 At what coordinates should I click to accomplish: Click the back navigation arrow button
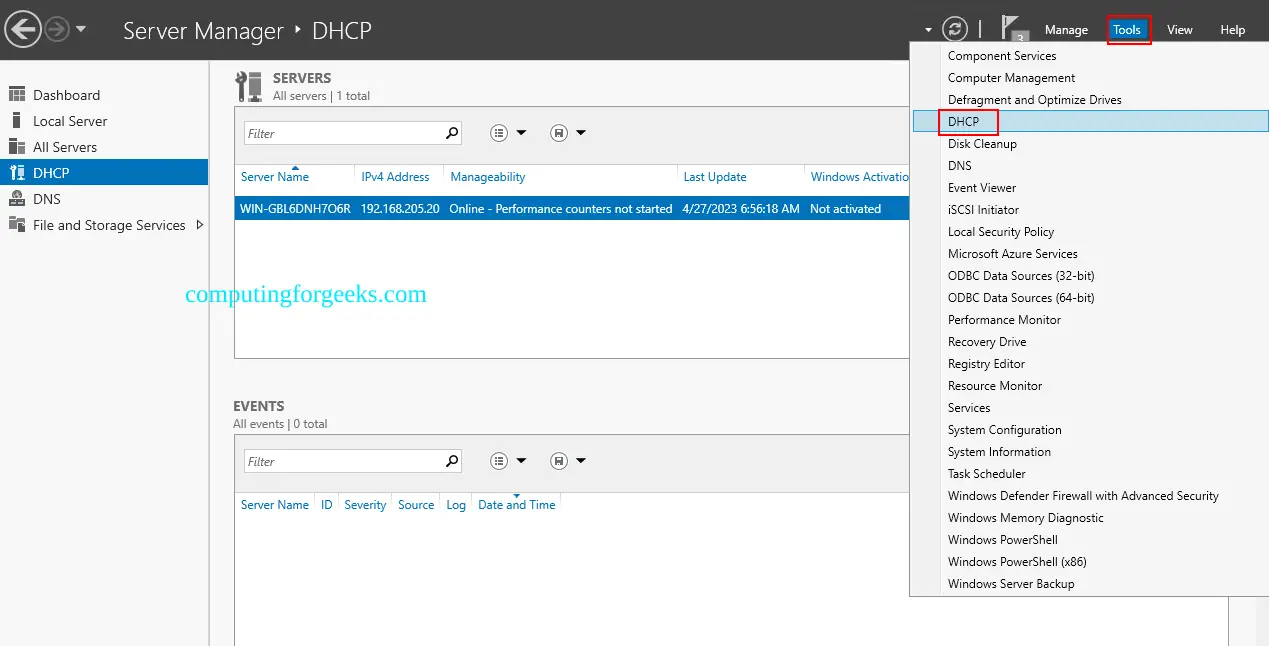23,28
